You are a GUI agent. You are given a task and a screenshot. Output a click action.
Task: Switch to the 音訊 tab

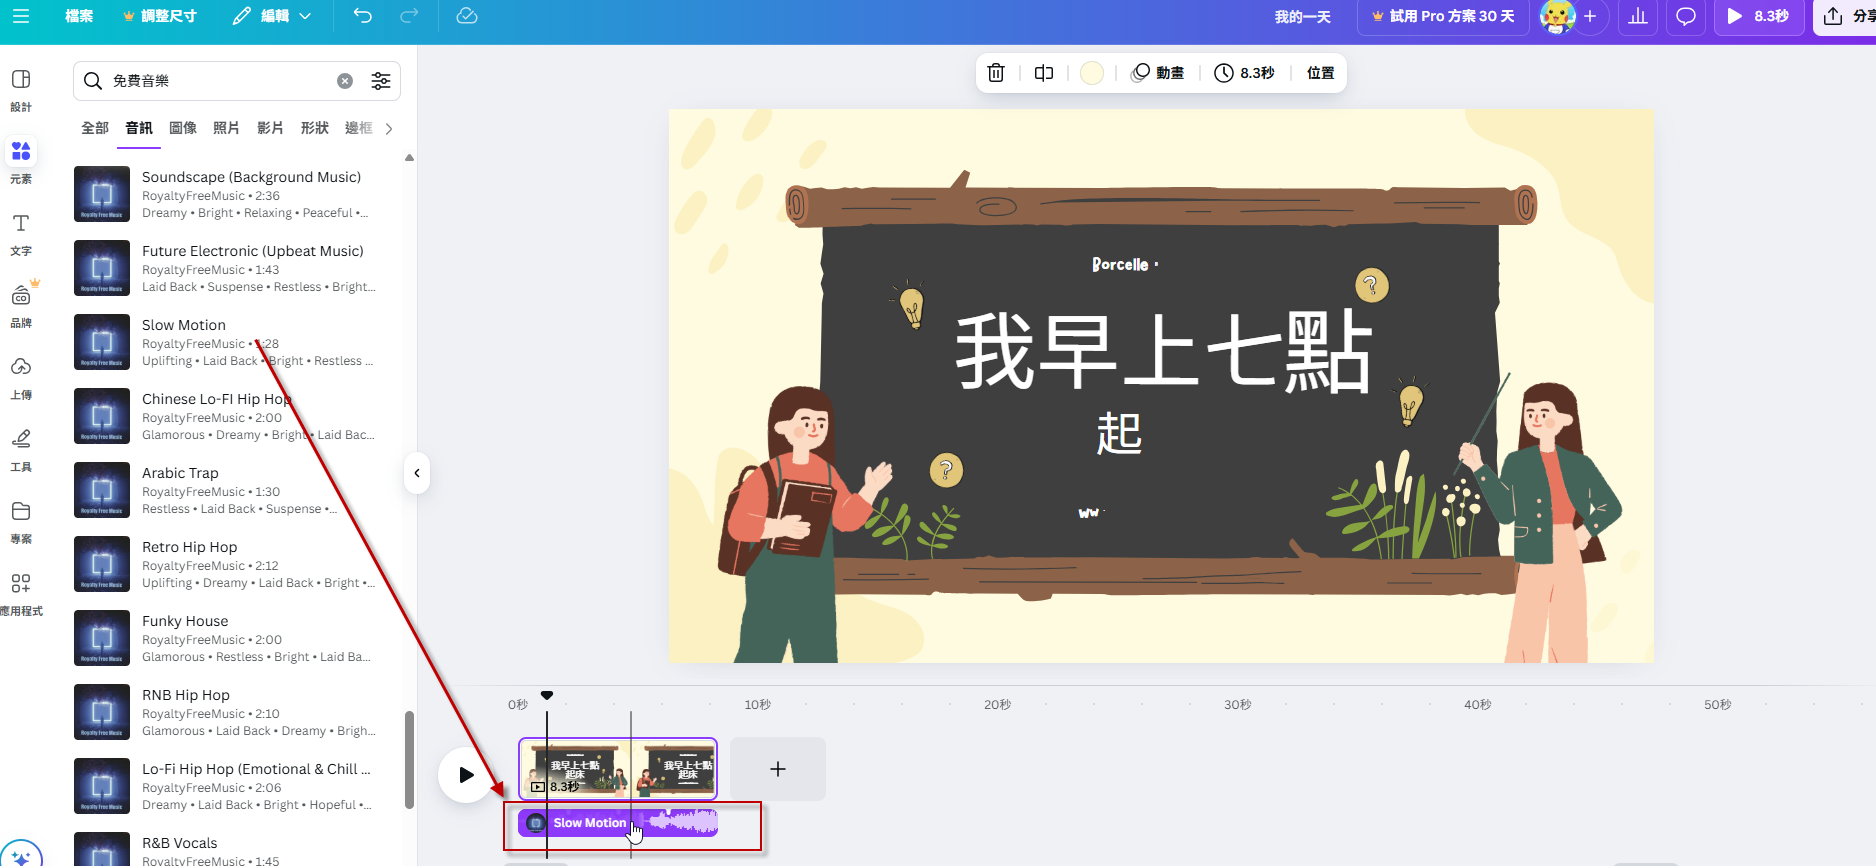(x=139, y=128)
